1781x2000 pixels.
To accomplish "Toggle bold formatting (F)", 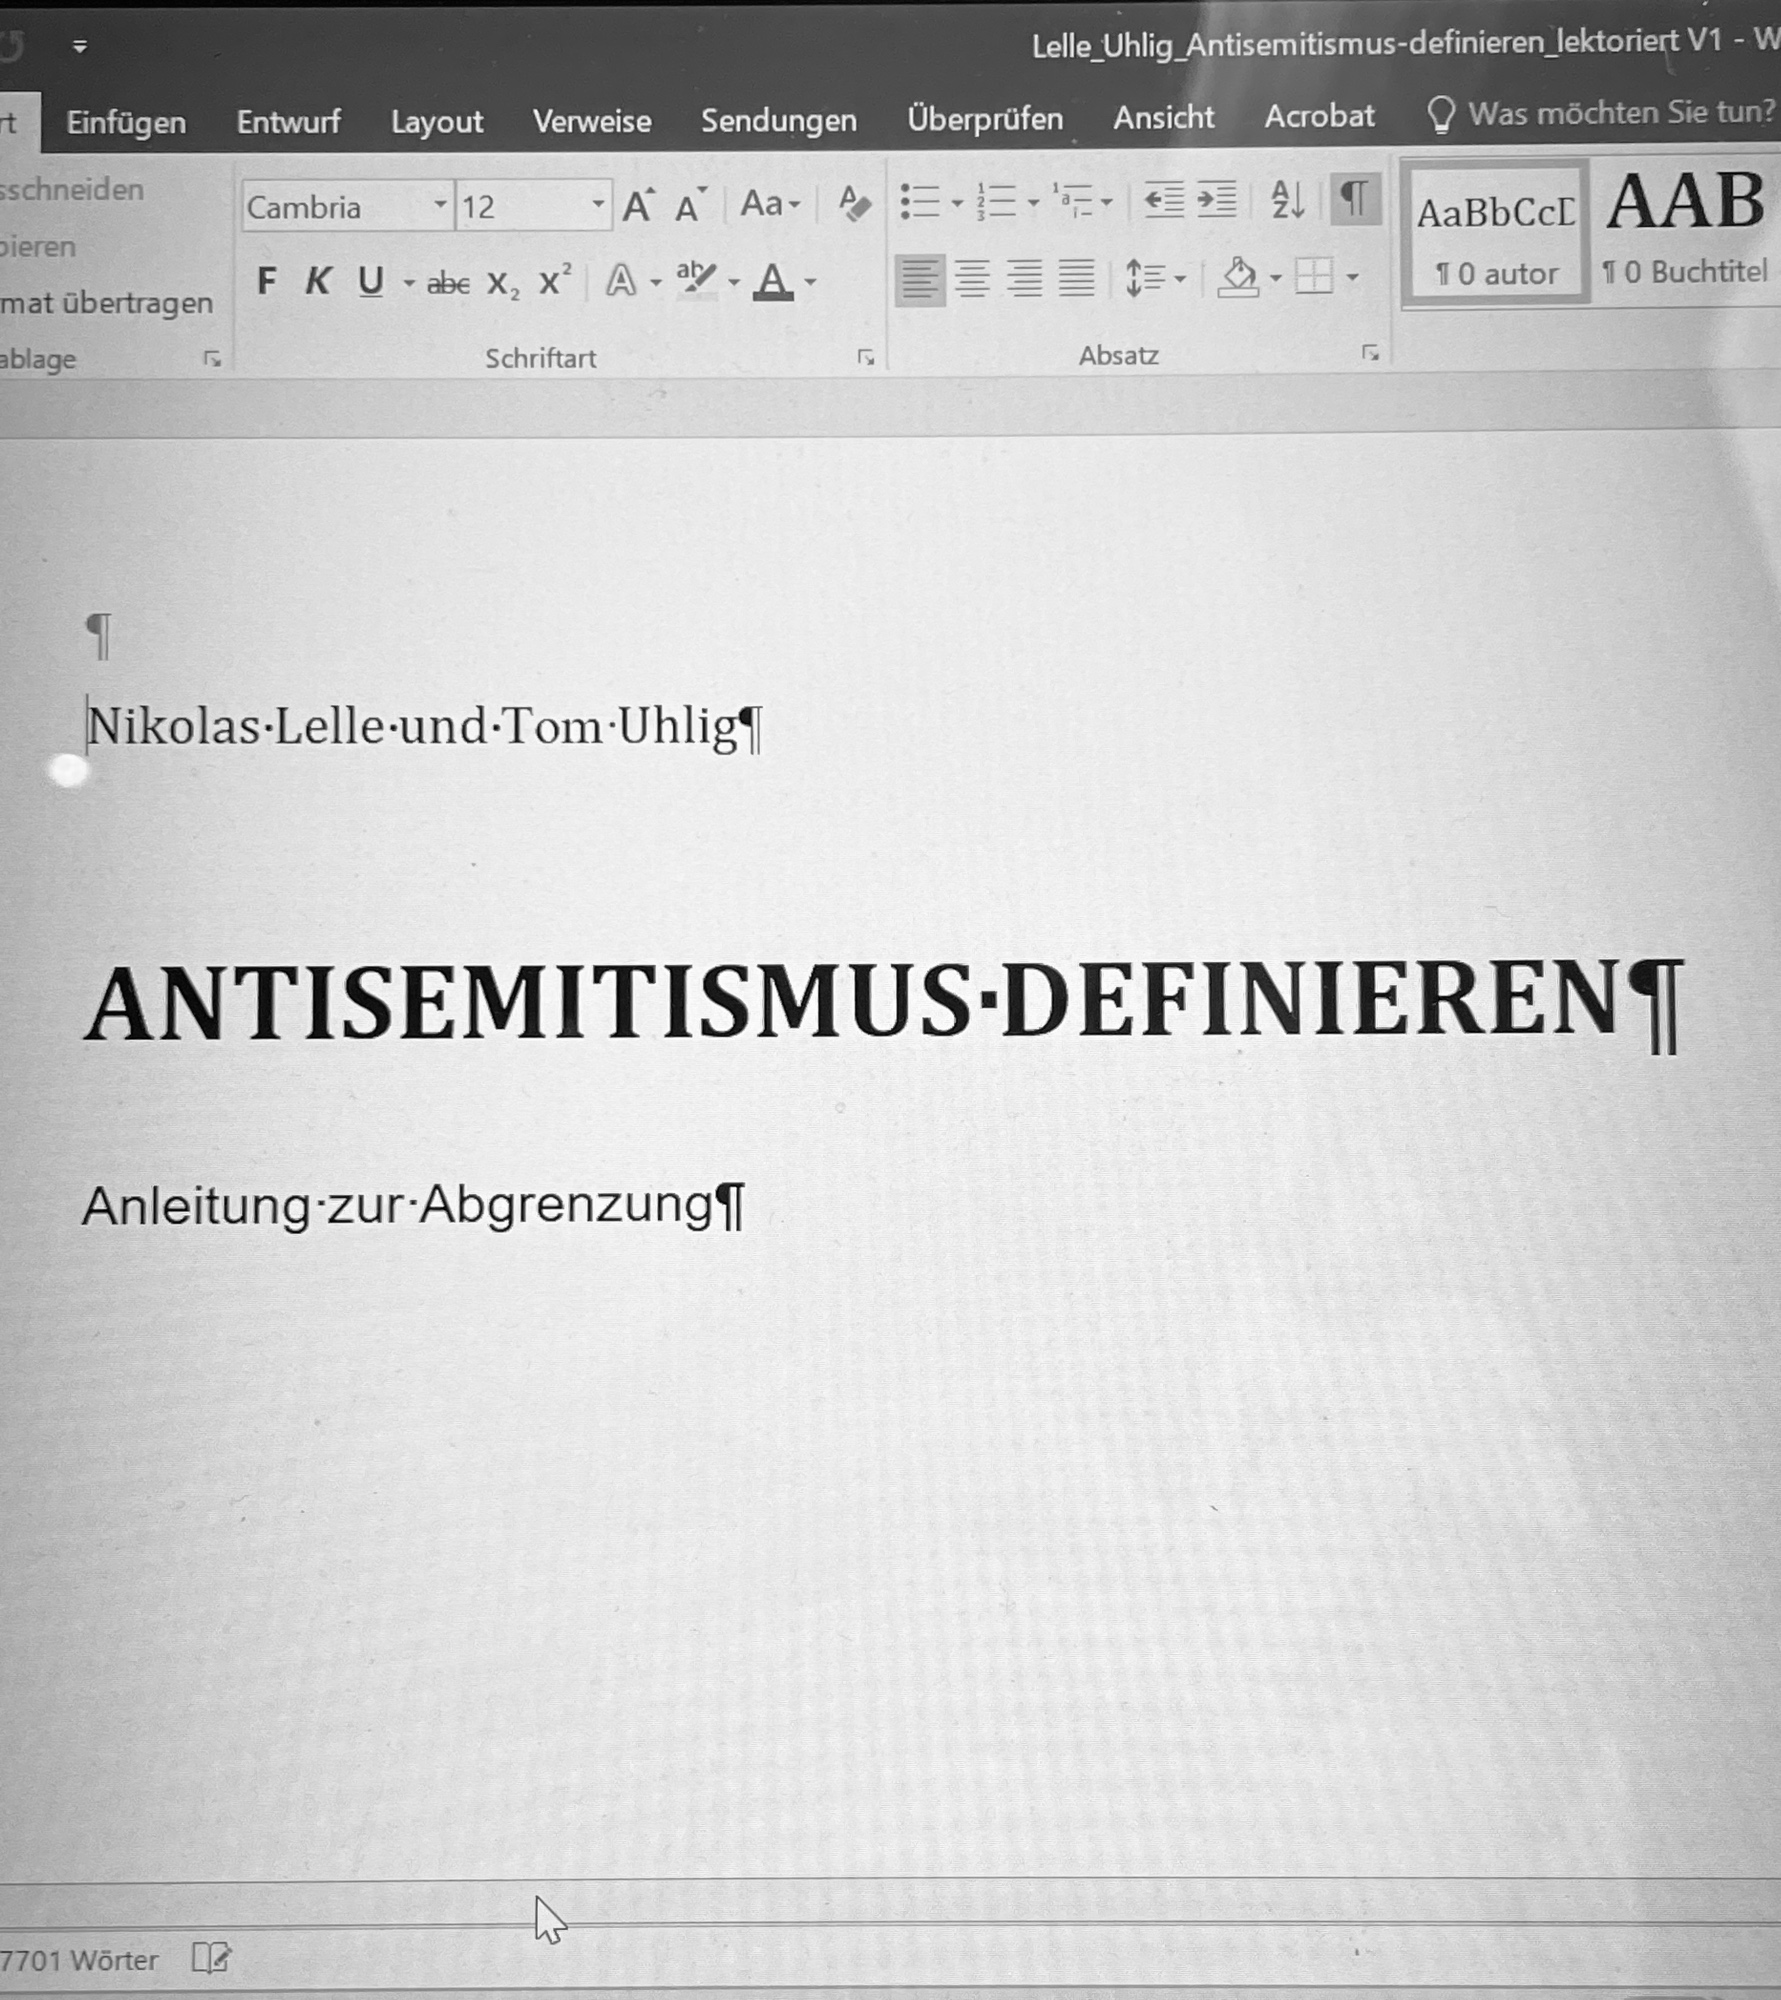I will point(266,282).
